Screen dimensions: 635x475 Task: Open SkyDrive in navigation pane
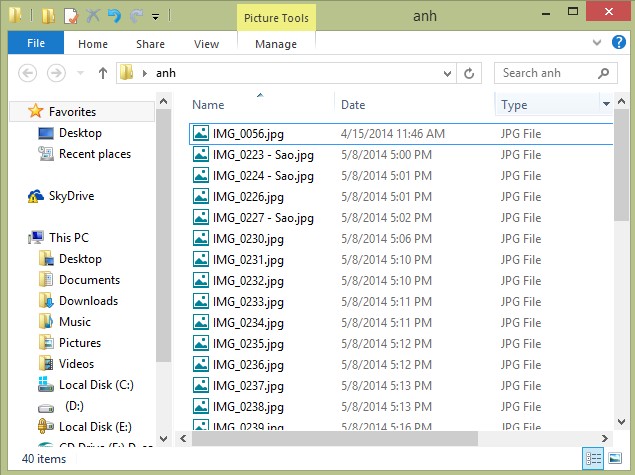(71, 196)
